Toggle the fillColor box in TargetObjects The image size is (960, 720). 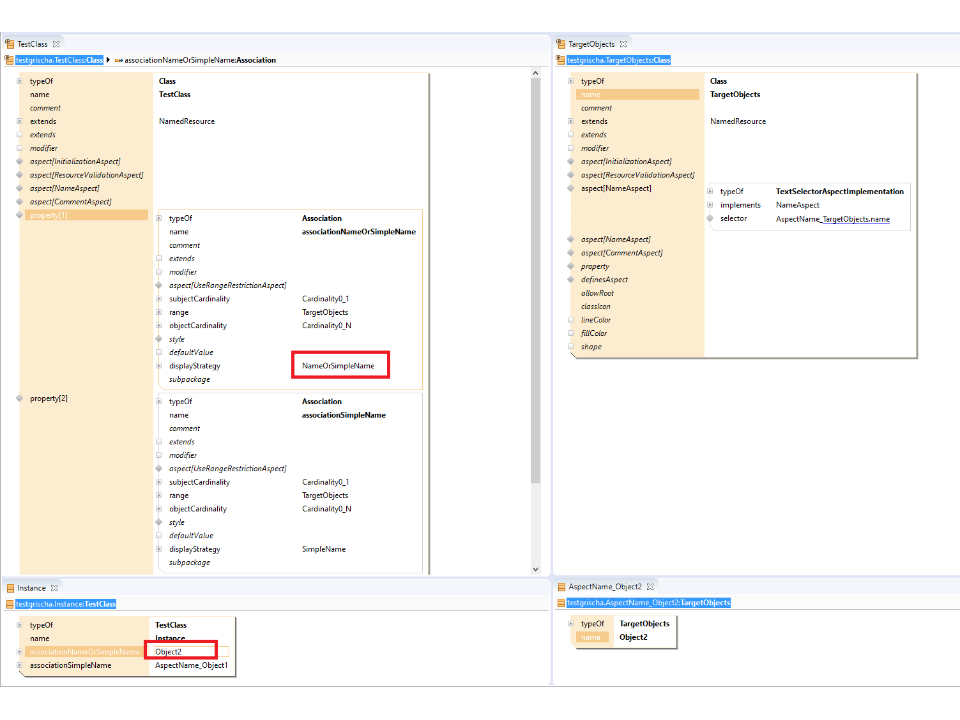click(571, 333)
